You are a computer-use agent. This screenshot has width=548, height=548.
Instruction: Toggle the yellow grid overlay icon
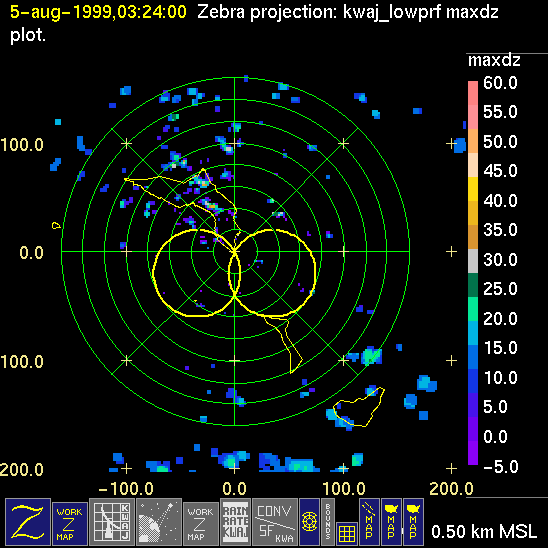click(x=347, y=534)
